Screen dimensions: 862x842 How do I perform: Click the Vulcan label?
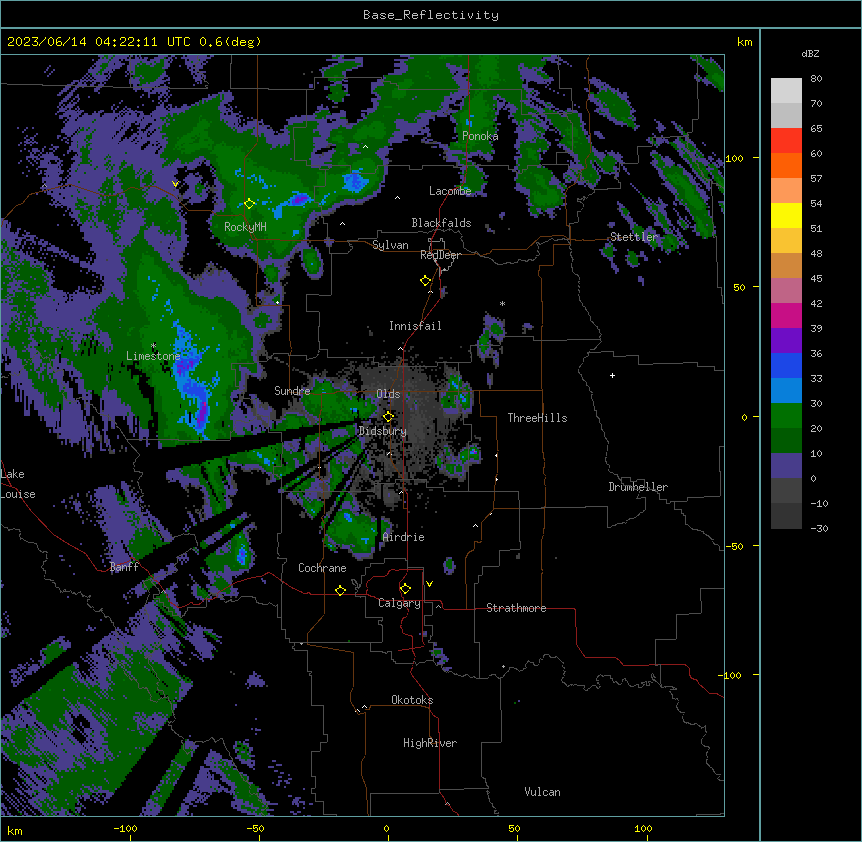pos(543,792)
